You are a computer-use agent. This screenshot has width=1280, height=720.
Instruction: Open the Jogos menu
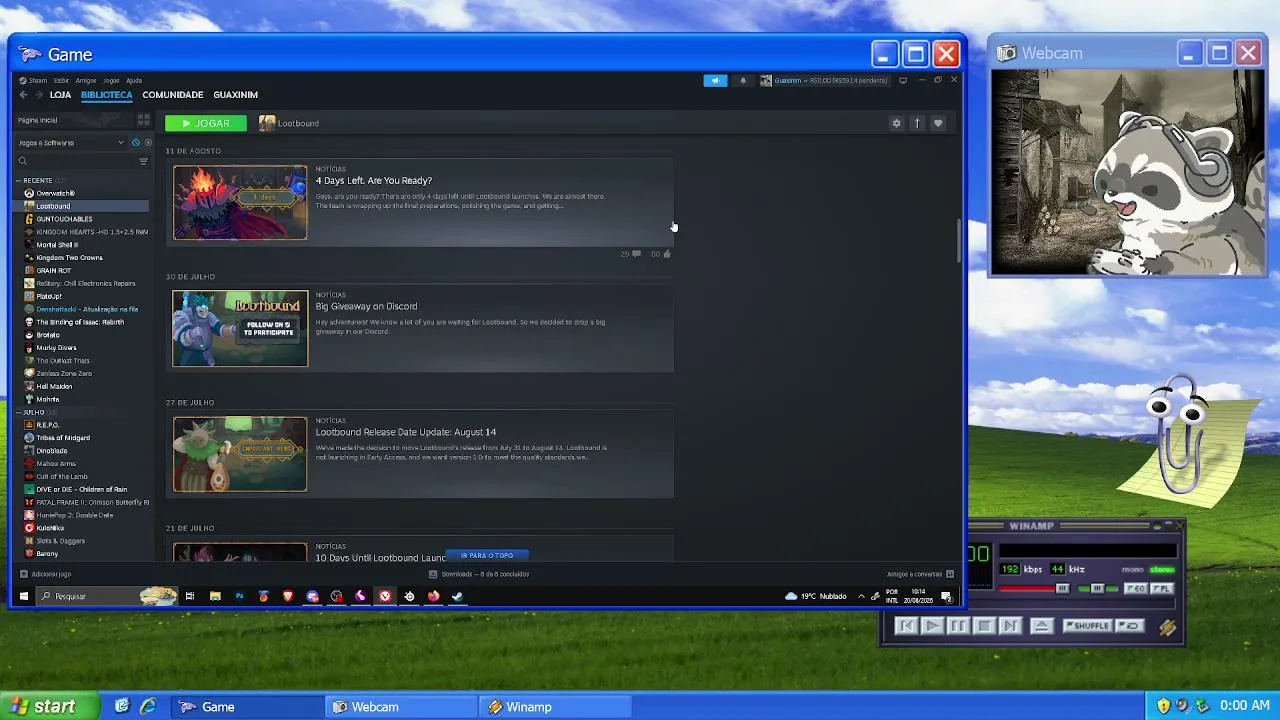click(x=111, y=80)
